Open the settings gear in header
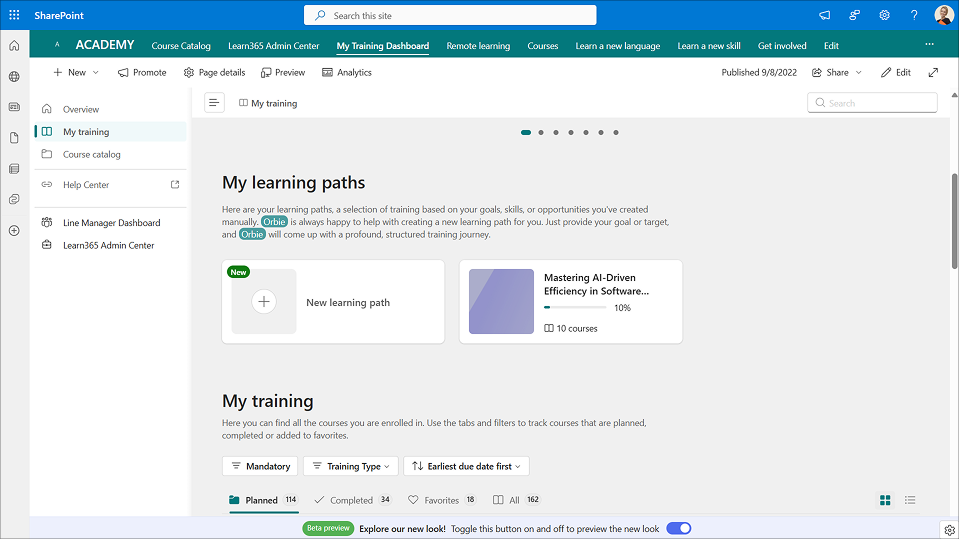The image size is (959, 539). pyautogui.click(x=884, y=15)
